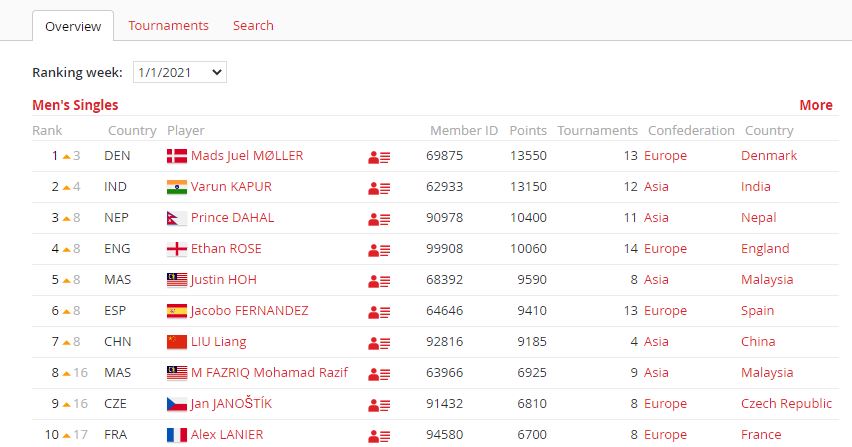The height and width of the screenshot is (447, 852).
Task: Open profile card icon for Varun KAPUR
Action: [379, 188]
